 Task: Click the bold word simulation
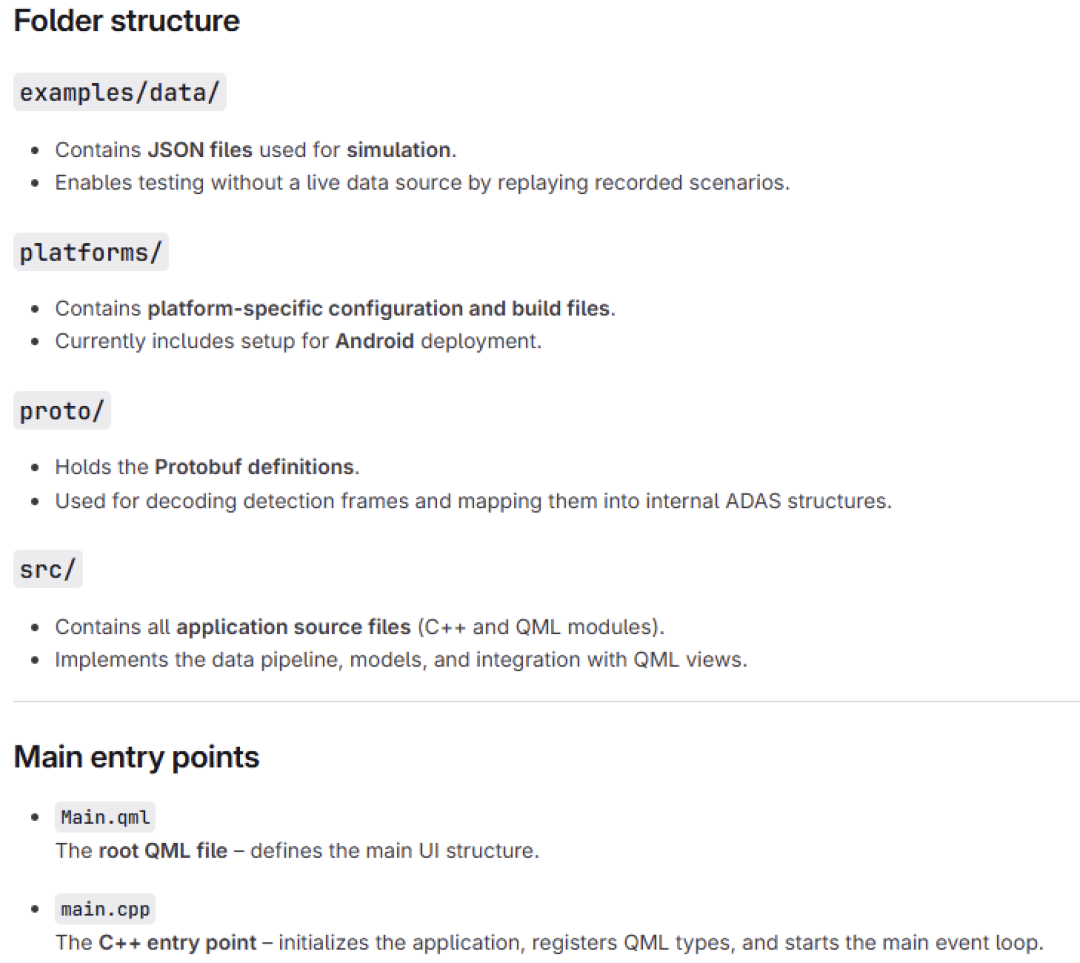click(x=399, y=149)
